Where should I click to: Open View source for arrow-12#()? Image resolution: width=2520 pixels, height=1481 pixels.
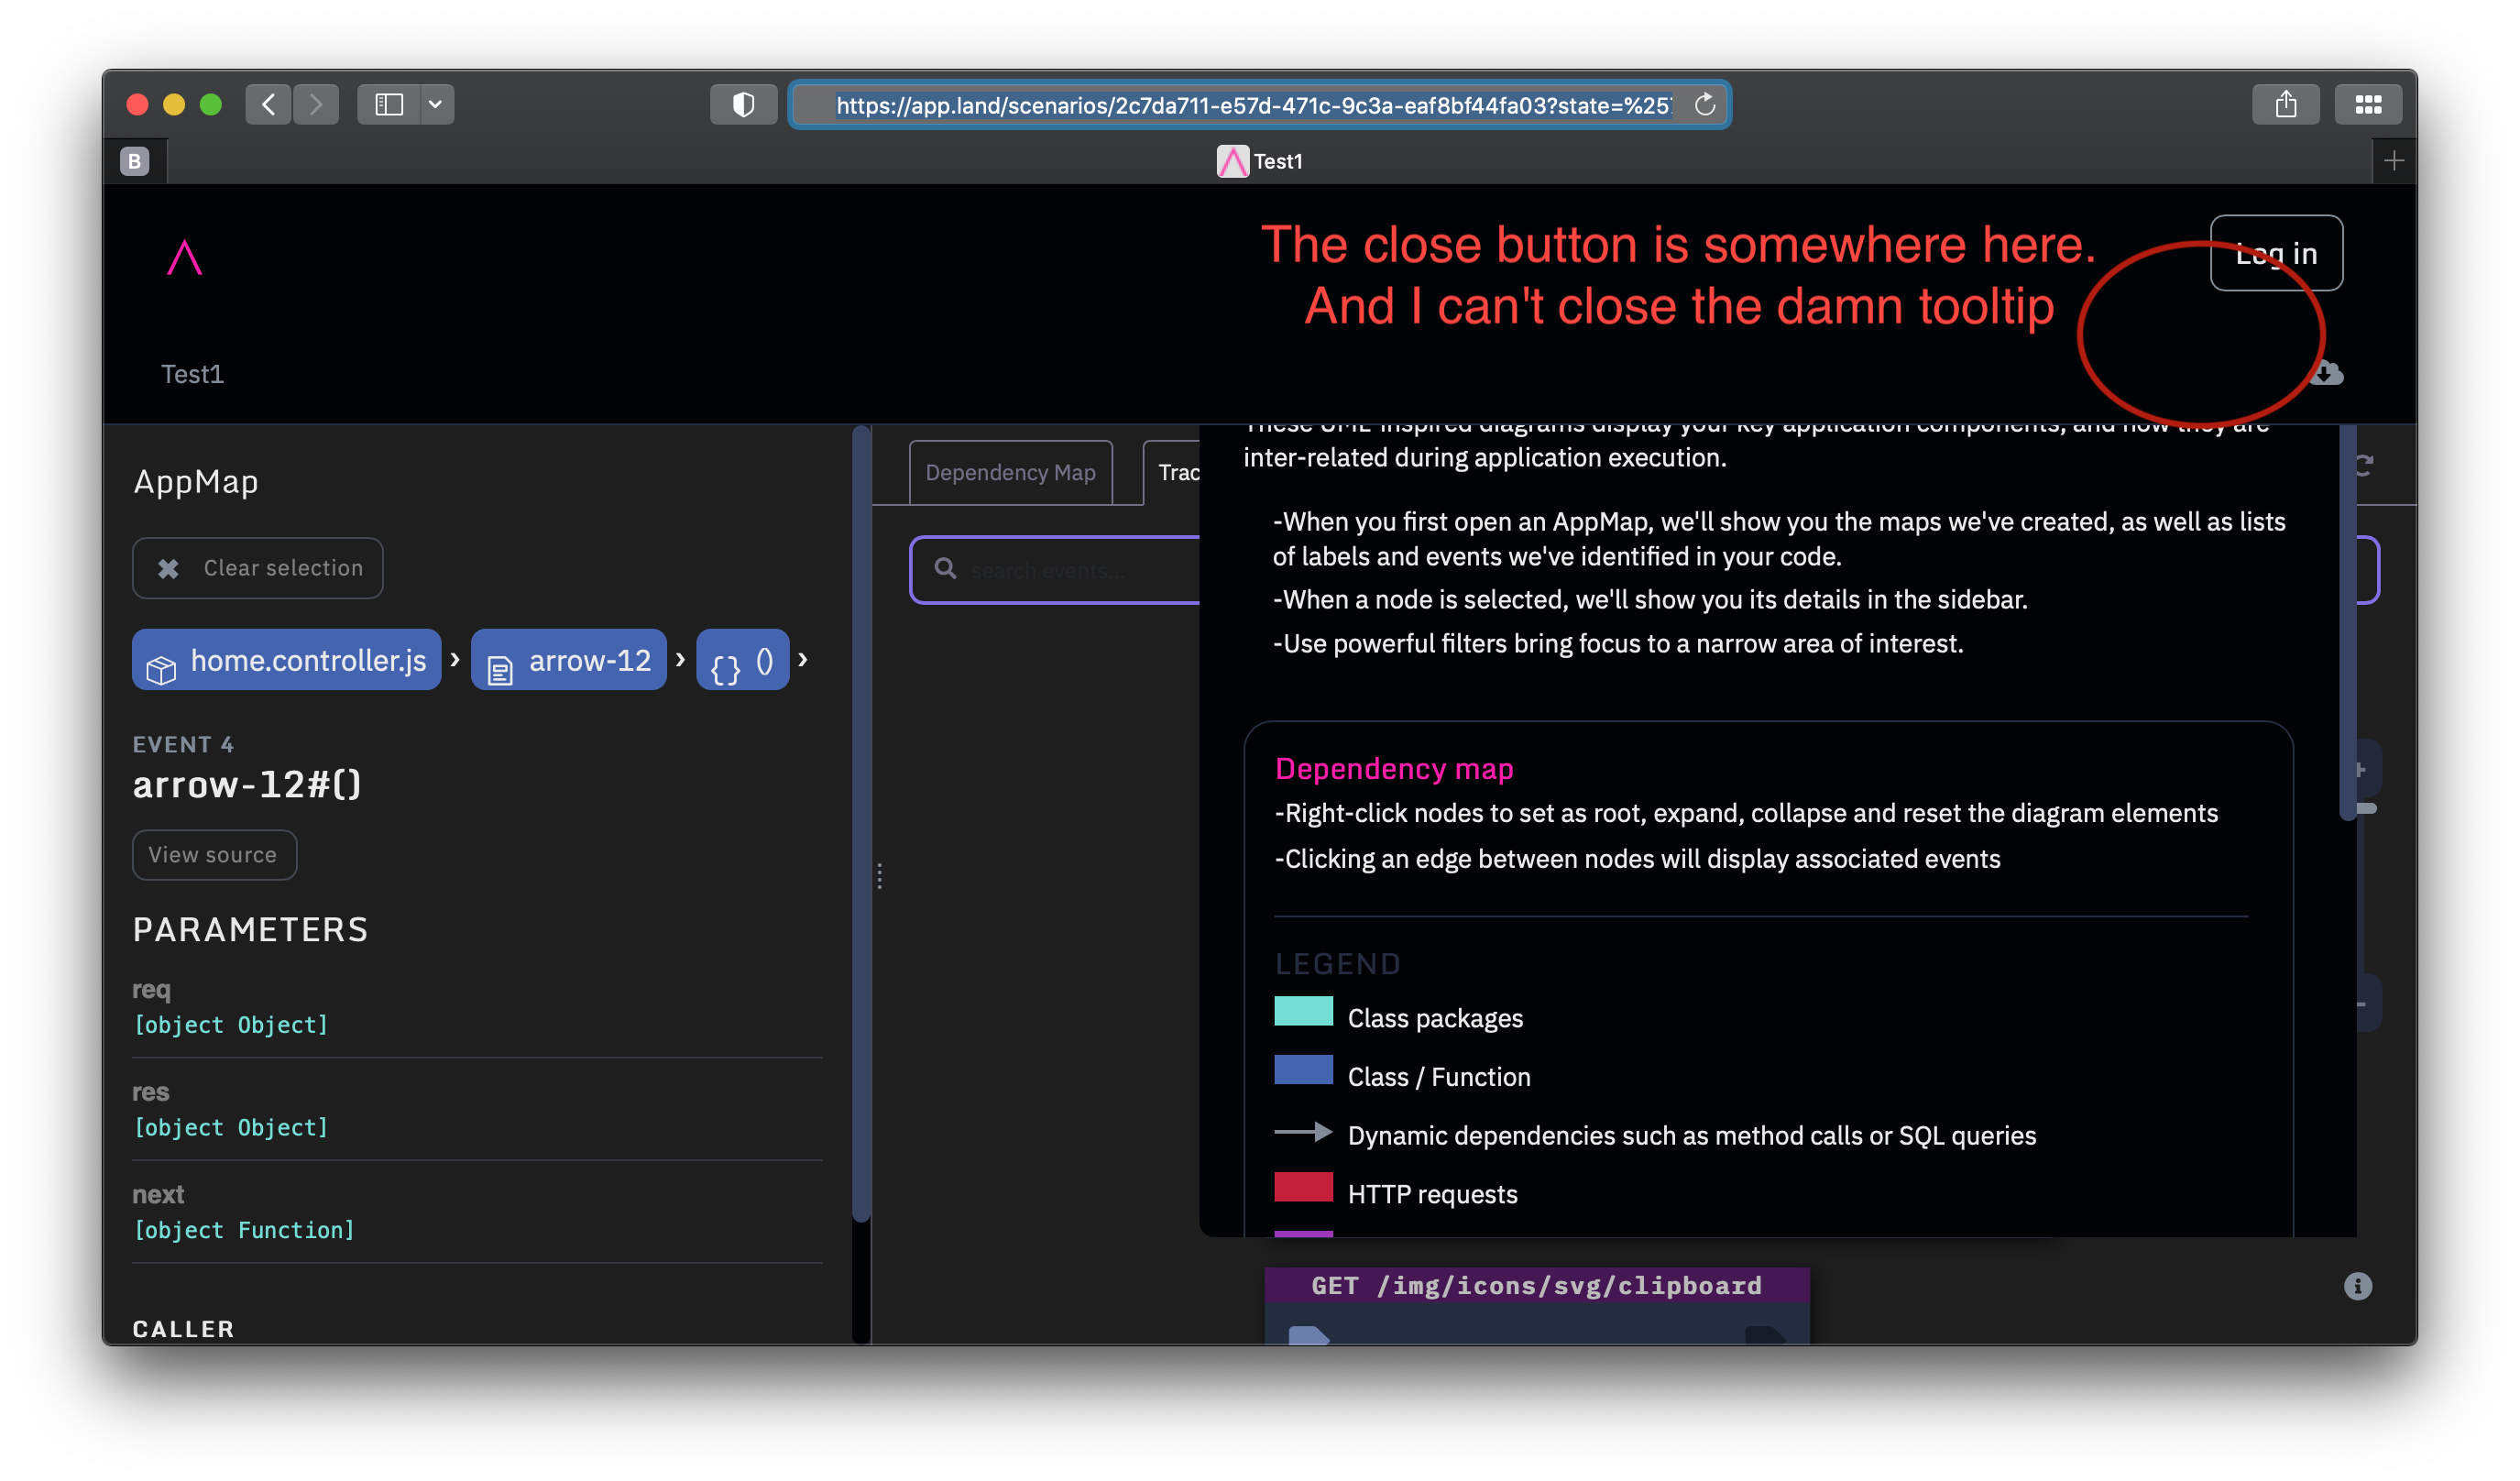214,855
